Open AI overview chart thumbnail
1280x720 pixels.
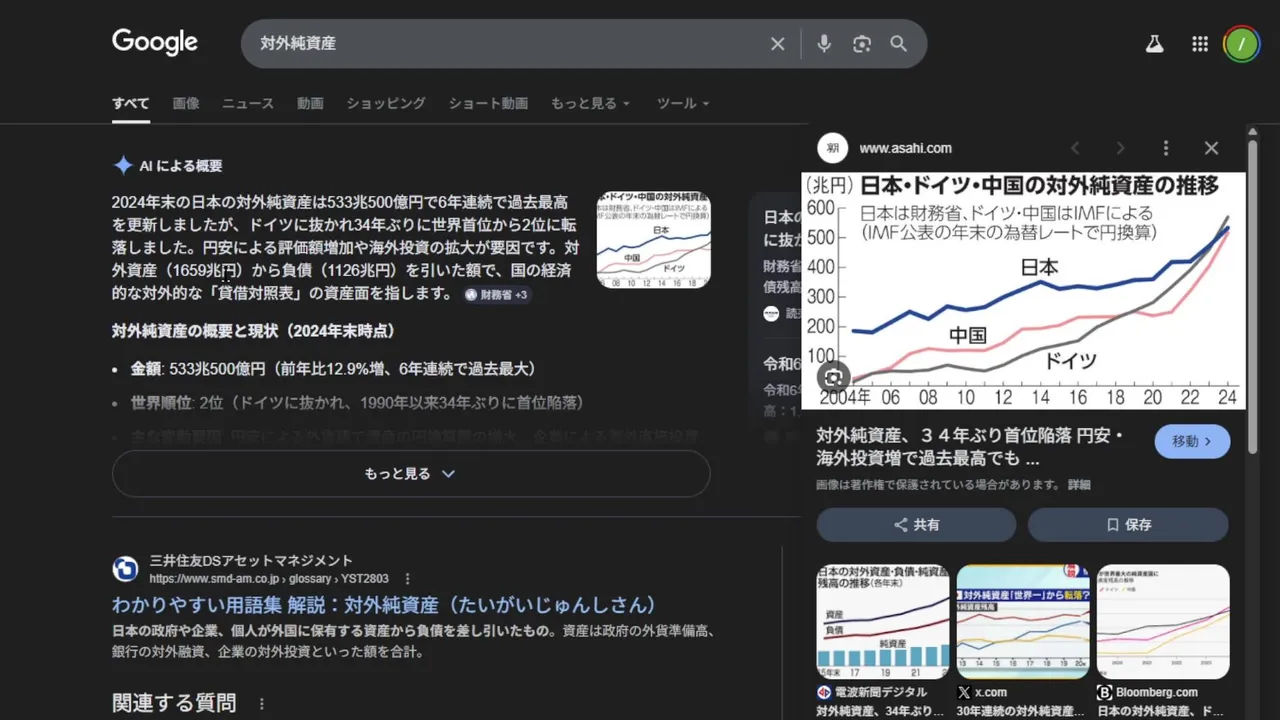(x=654, y=240)
